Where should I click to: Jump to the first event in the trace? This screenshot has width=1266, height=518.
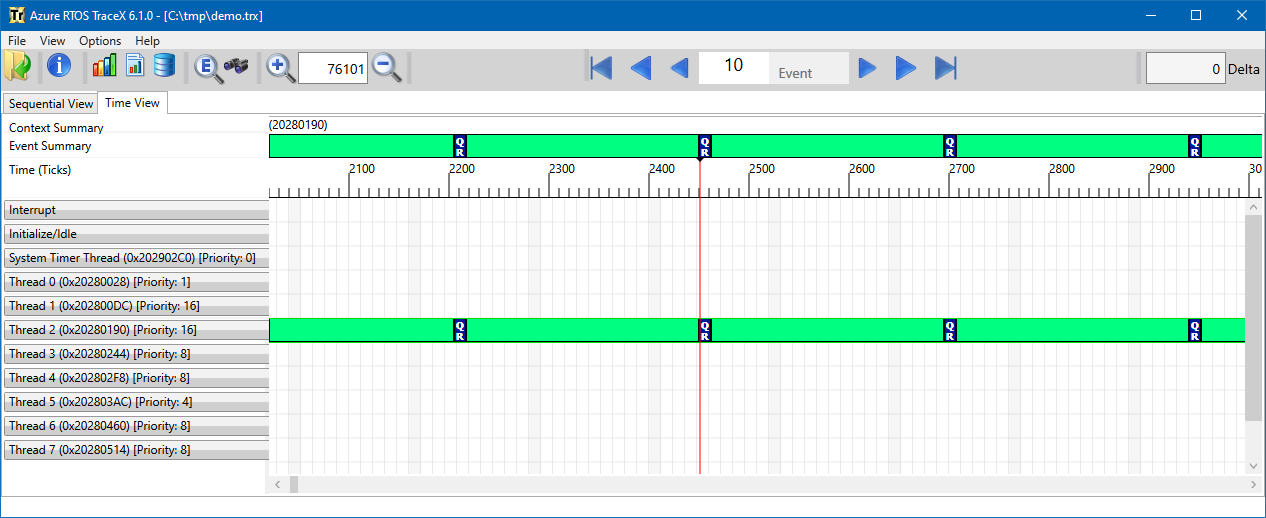[601, 67]
